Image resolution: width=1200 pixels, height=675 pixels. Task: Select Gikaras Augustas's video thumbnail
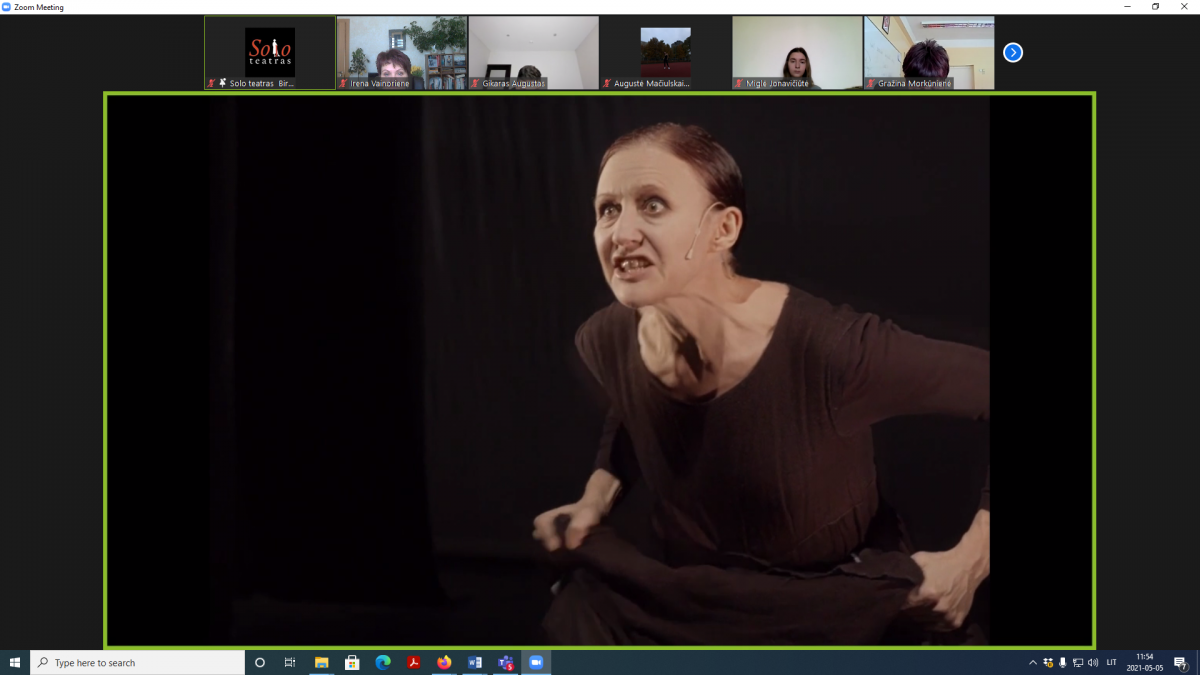click(x=534, y=53)
